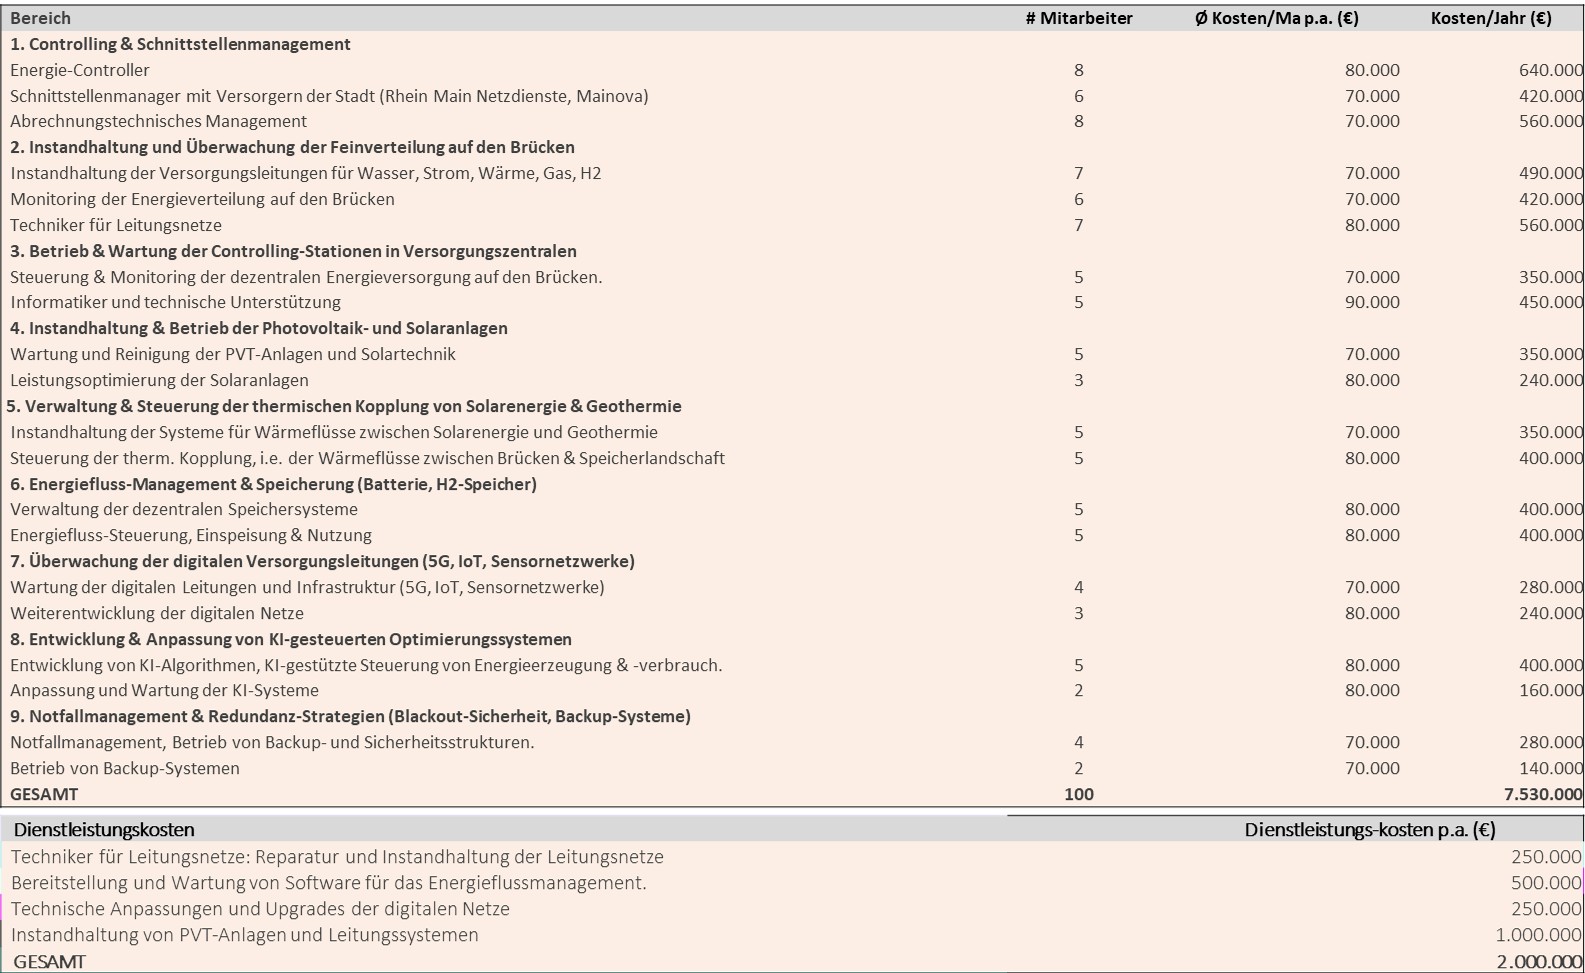Click the 'Dienstleistungs-kosten p.a. (€)' header

[x=1370, y=829]
